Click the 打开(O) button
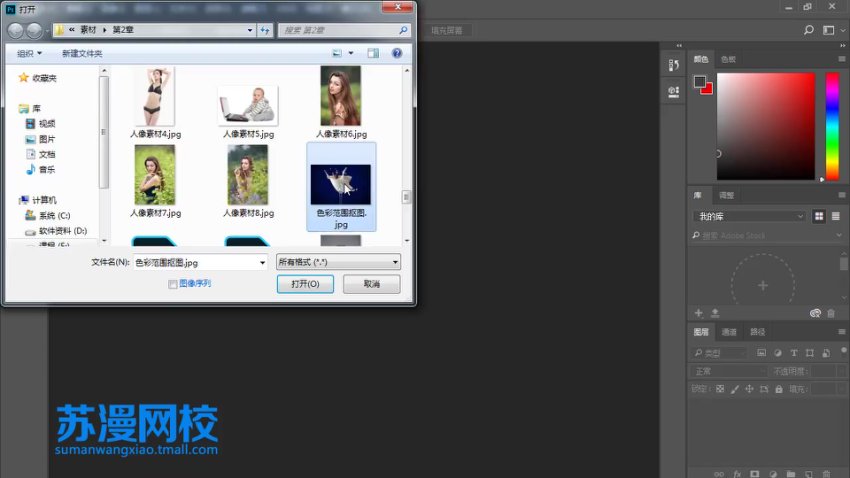This screenshot has height=478, width=850. (x=305, y=284)
